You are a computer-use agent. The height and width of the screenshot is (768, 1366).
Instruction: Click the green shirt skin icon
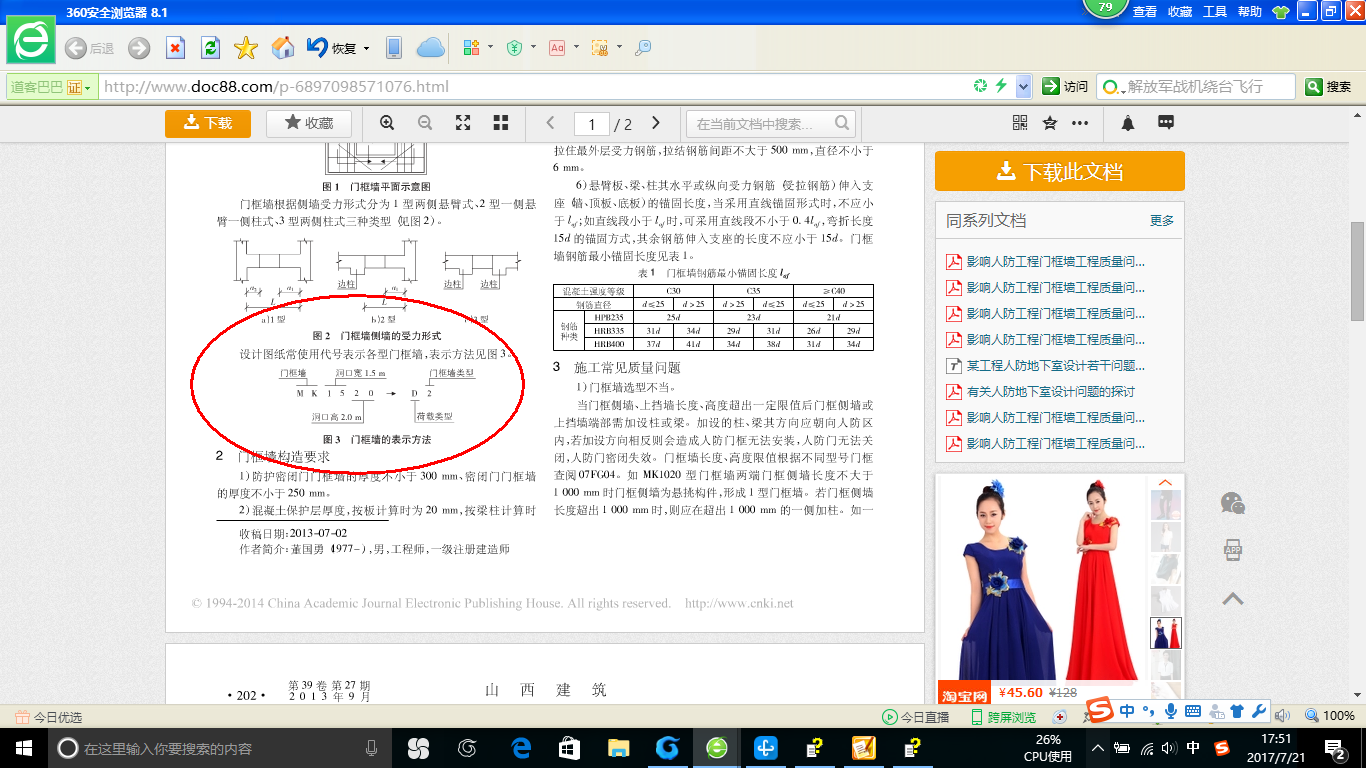[x=1281, y=12]
